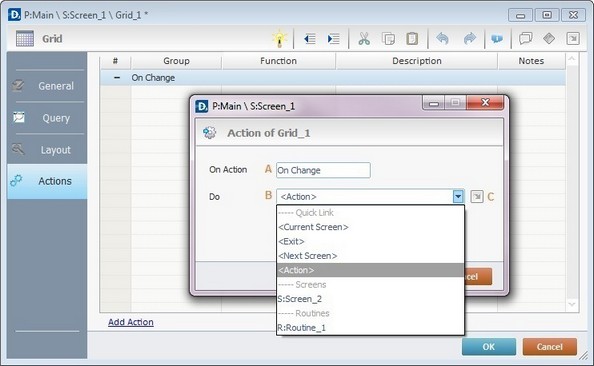Click the indent icon in toolbar
This screenshot has width=594, height=366.
pyautogui.click(x=333, y=39)
